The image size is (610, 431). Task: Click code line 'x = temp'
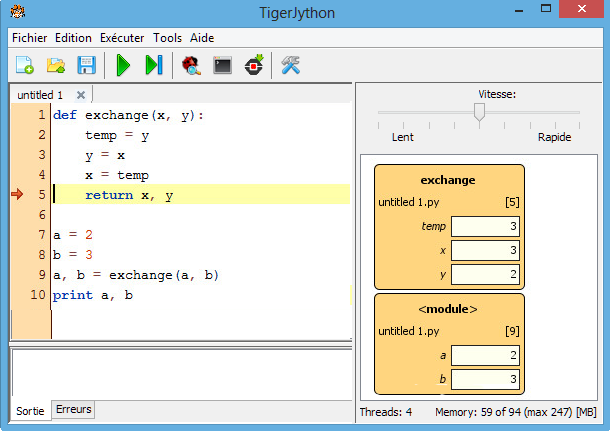click(x=117, y=175)
